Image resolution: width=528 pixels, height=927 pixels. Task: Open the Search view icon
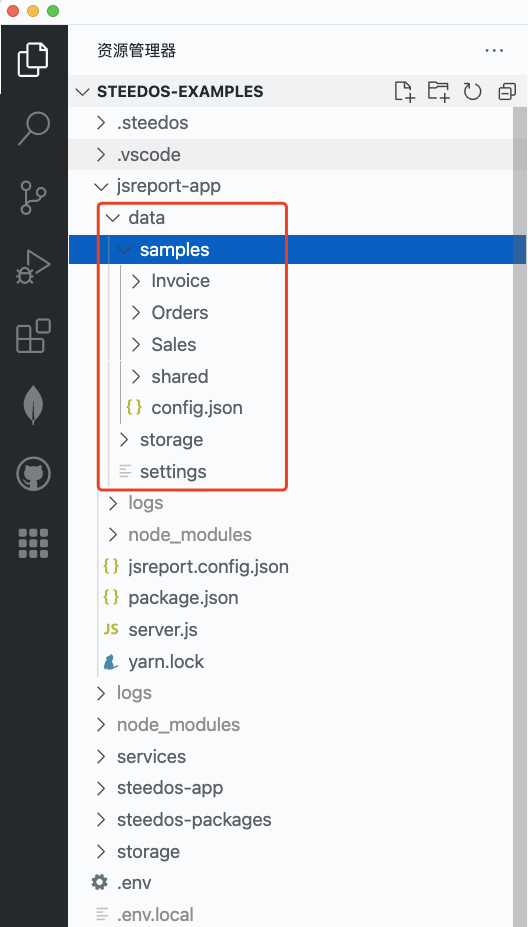[x=33, y=128]
